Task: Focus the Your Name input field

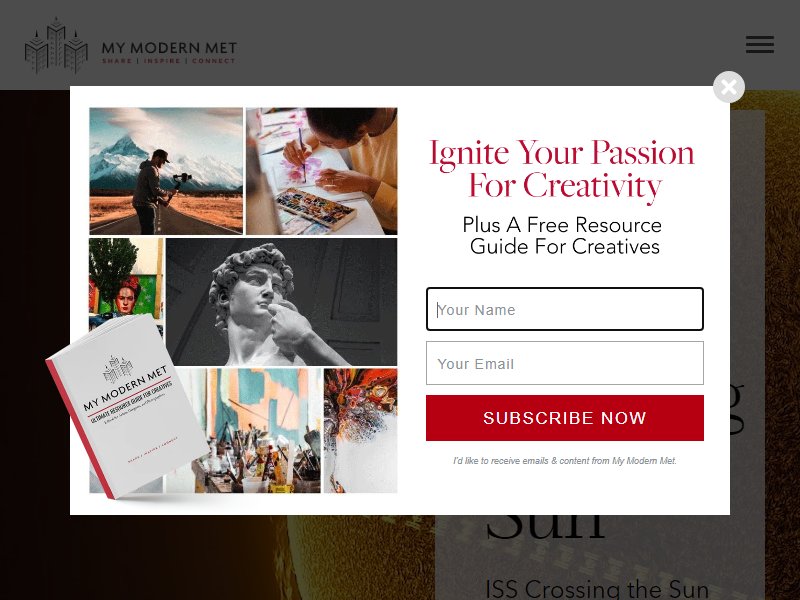Action: tap(565, 309)
